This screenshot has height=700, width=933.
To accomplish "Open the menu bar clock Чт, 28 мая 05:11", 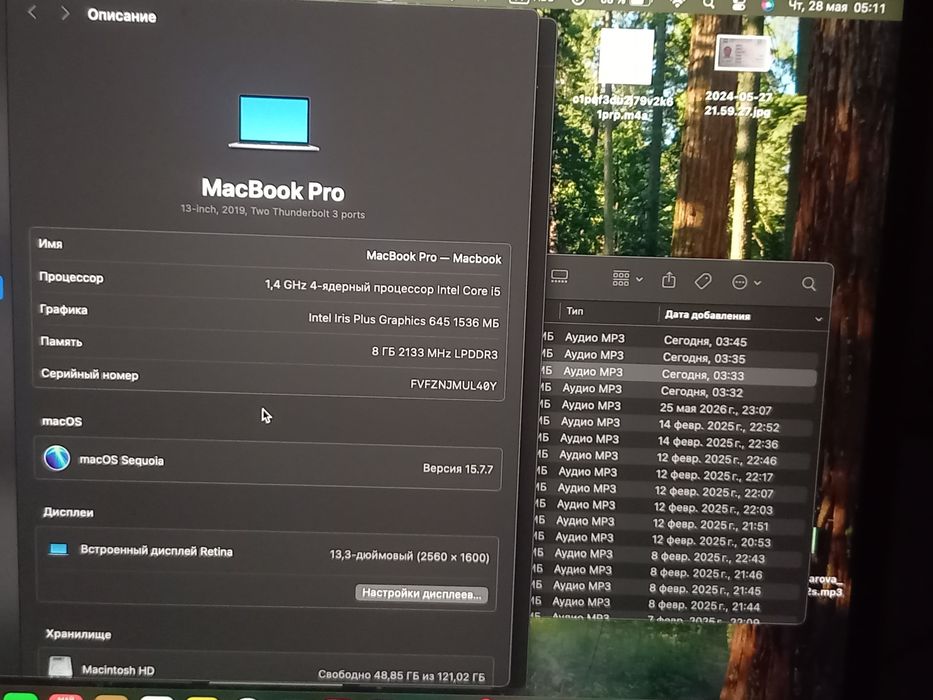I will point(837,7).
